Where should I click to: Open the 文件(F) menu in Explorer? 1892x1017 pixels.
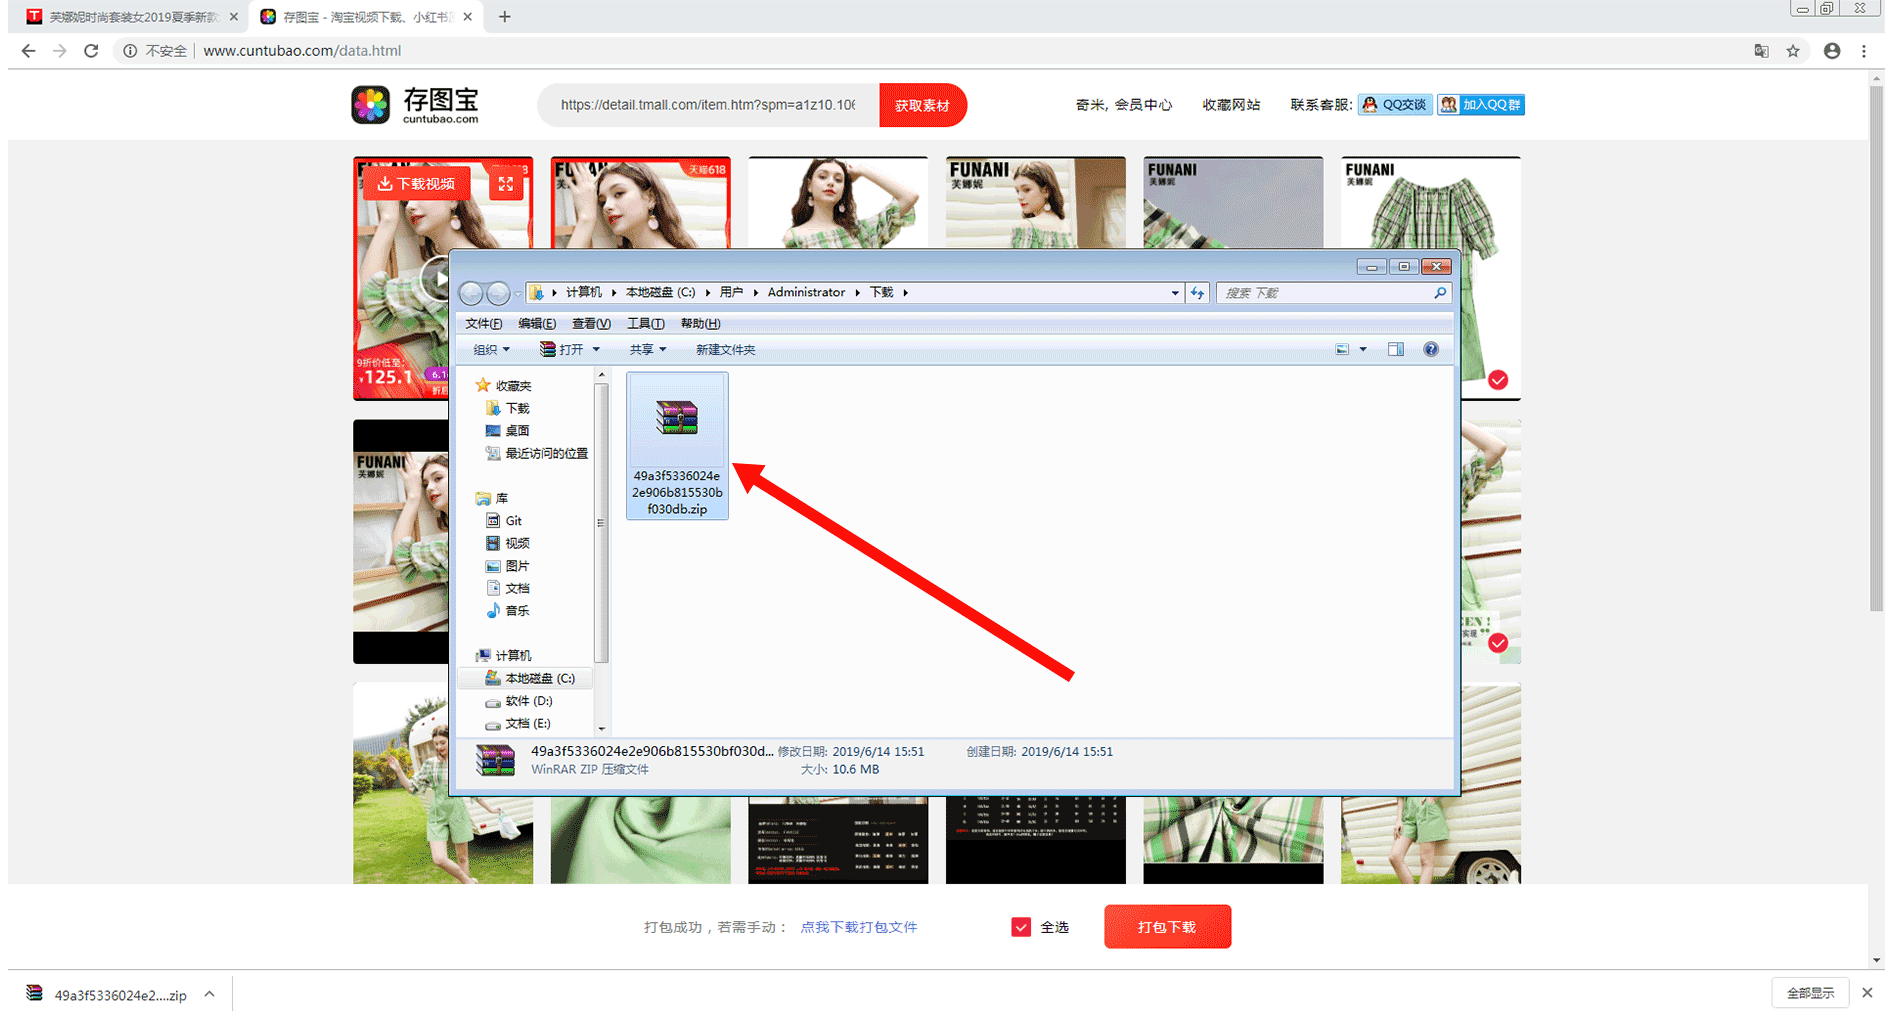tap(483, 324)
